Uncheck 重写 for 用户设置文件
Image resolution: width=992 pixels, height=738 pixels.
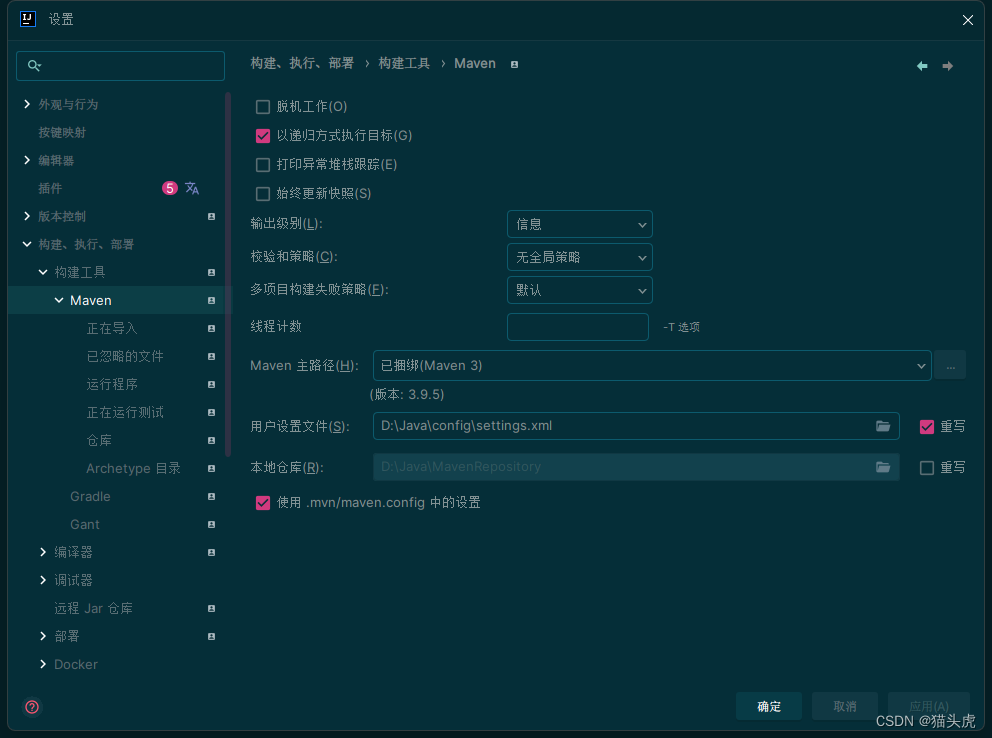(926, 427)
